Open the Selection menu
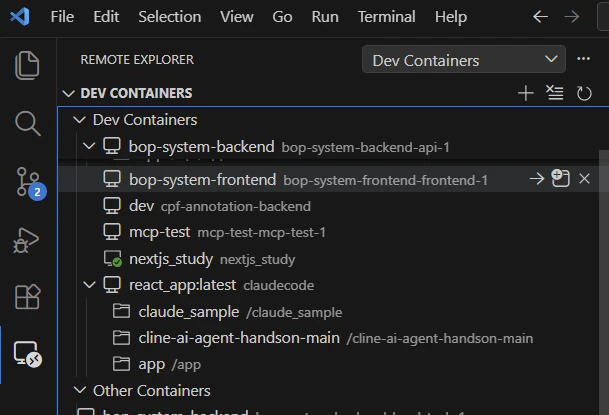 [x=170, y=17]
